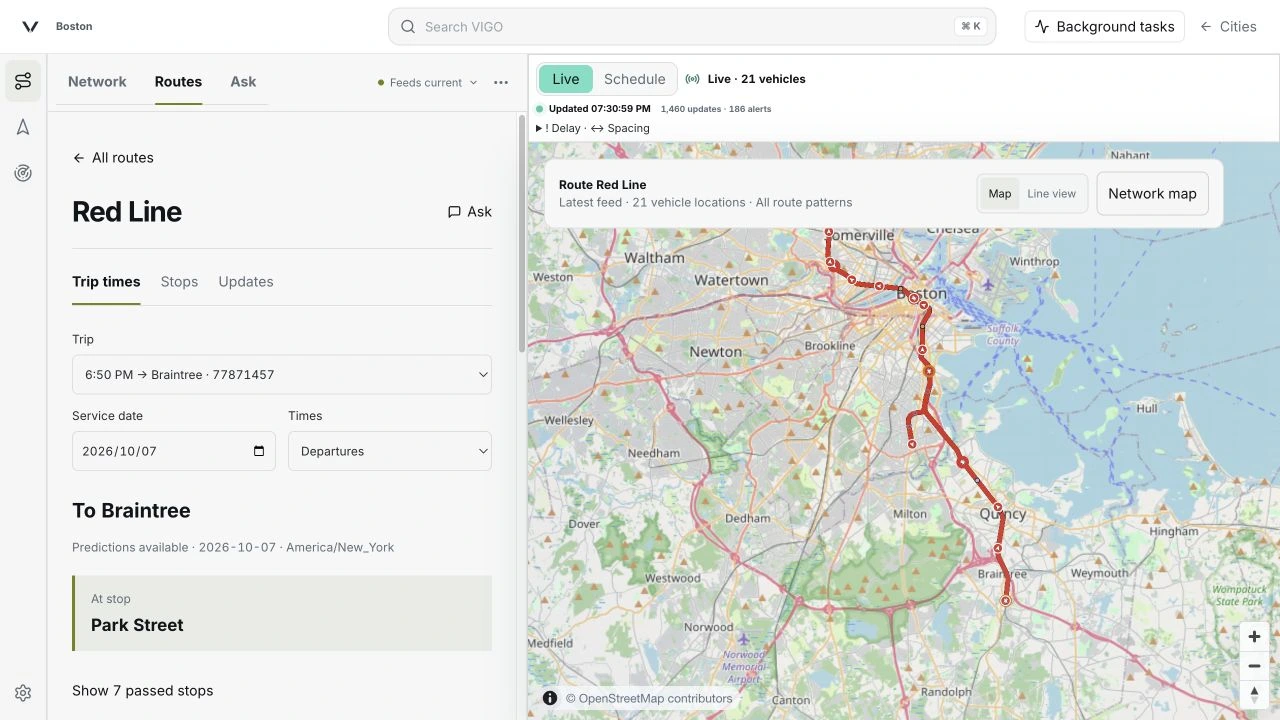1280x720 pixels.
Task: Open the Times Departures dropdown
Action: point(390,451)
